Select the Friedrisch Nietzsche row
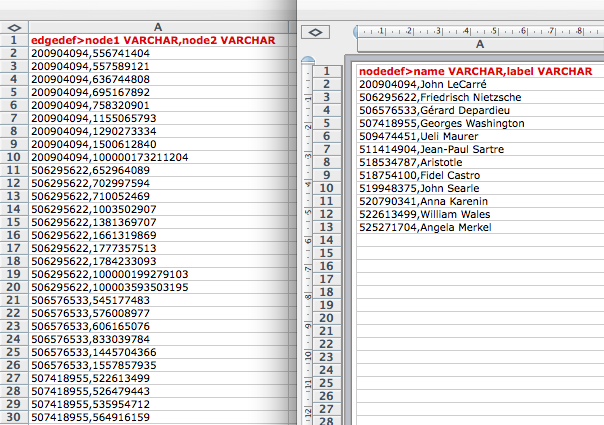The image size is (604, 425). click(x=480, y=97)
